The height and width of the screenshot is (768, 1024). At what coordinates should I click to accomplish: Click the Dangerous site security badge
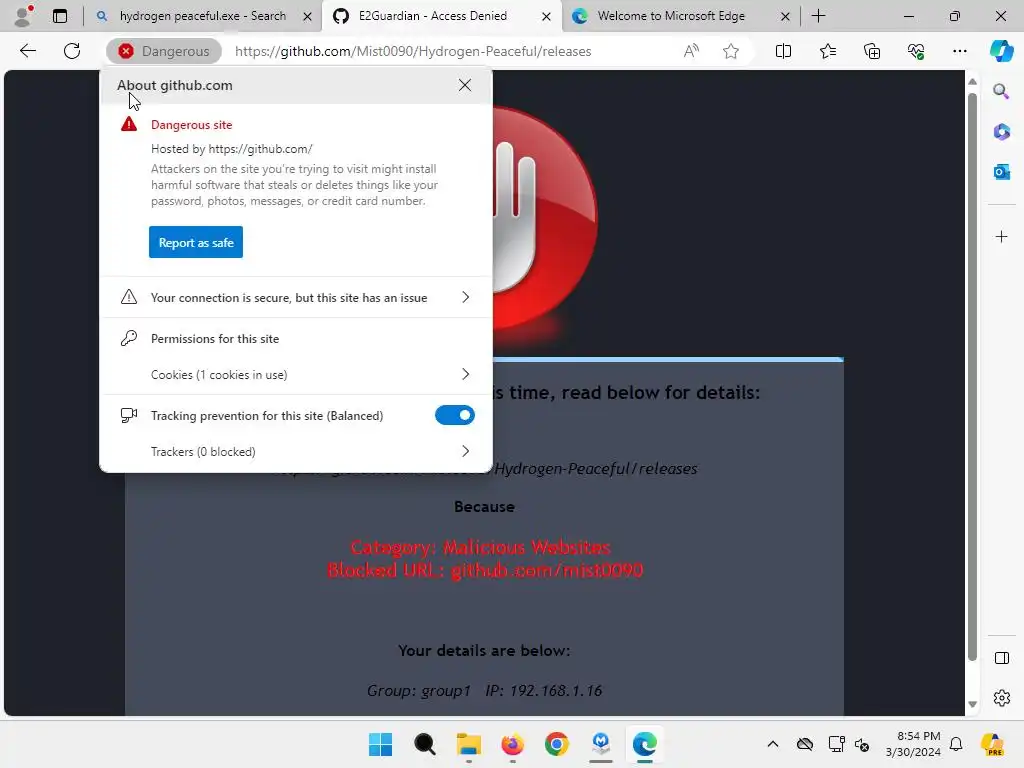coord(164,51)
